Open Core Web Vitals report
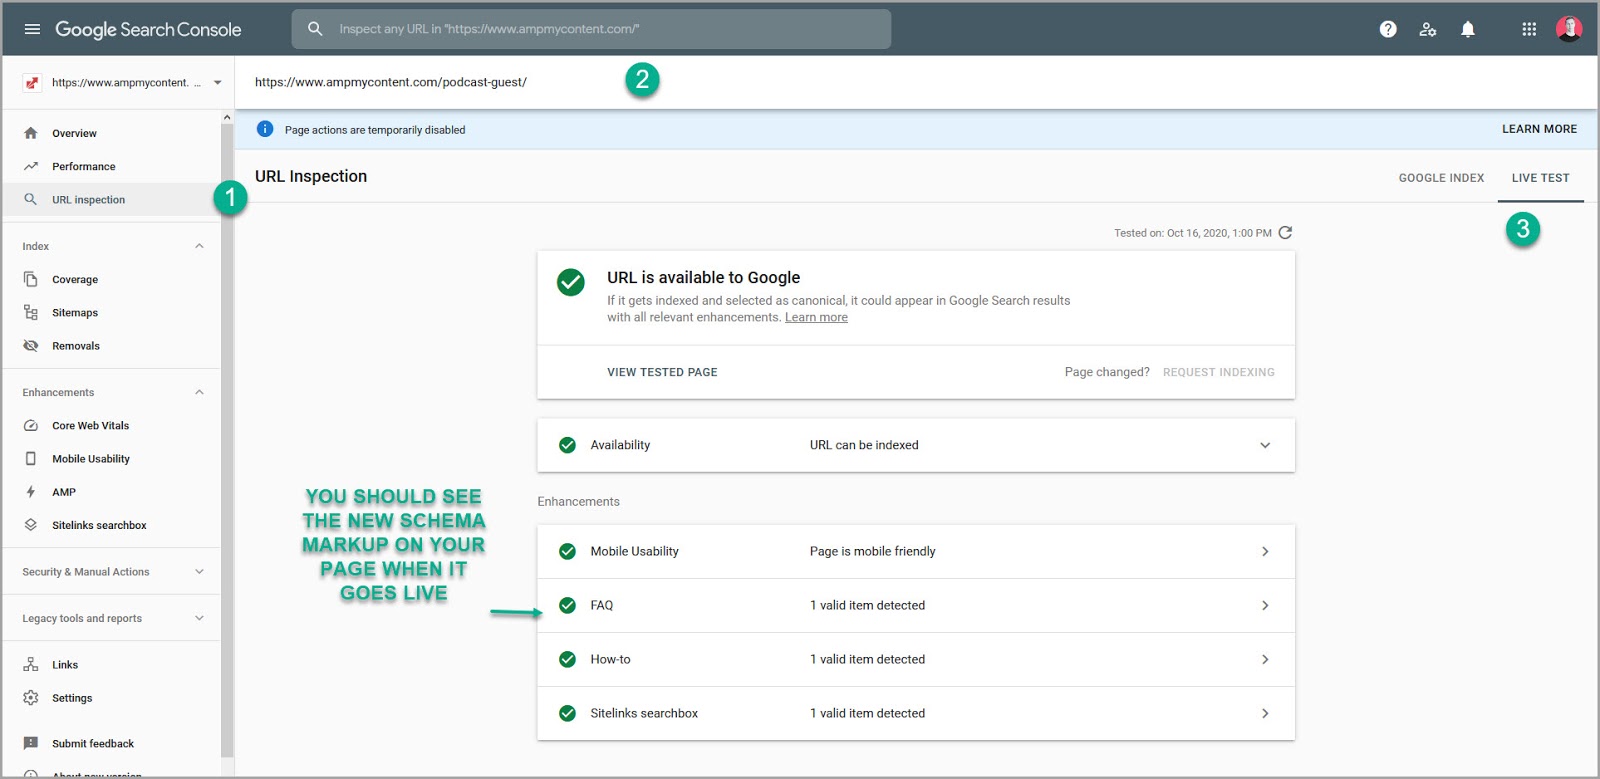Screen dimensions: 1600x779 [x=90, y=426]
